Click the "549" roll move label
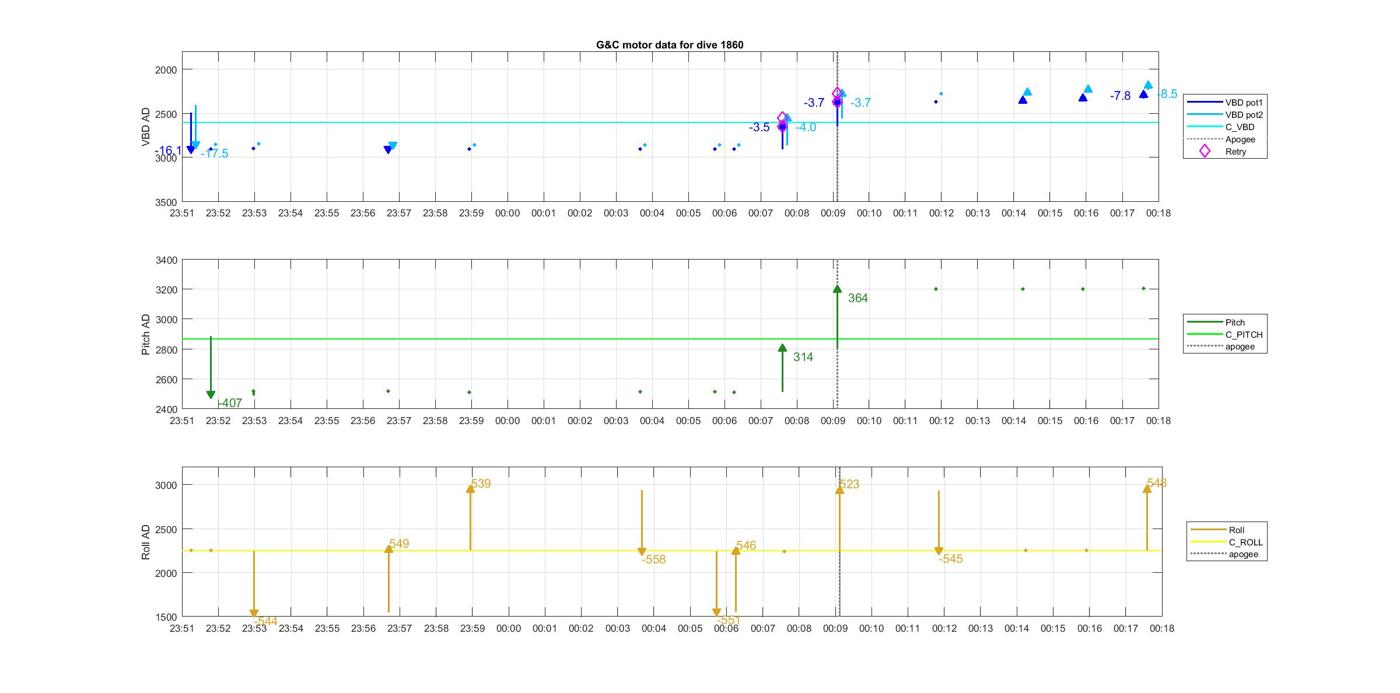1400x693 pixels. (x=399, y=544)
